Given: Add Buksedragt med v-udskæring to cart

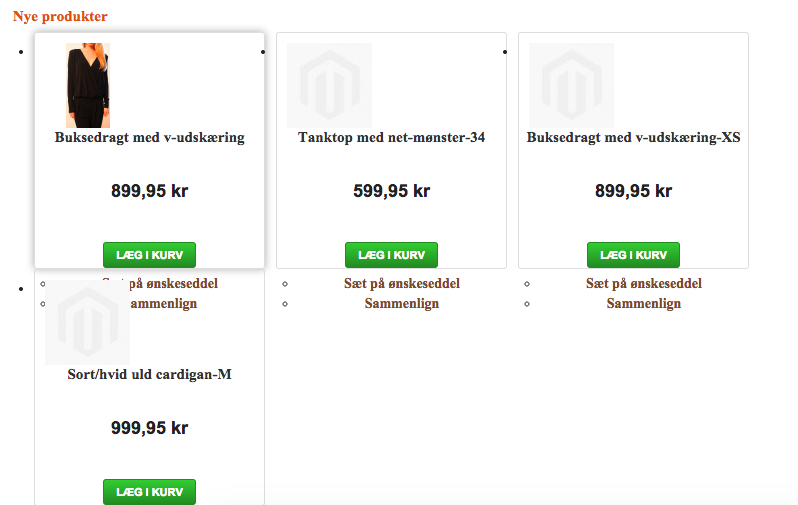Looking at the screenshot, I should click(150, 255).
